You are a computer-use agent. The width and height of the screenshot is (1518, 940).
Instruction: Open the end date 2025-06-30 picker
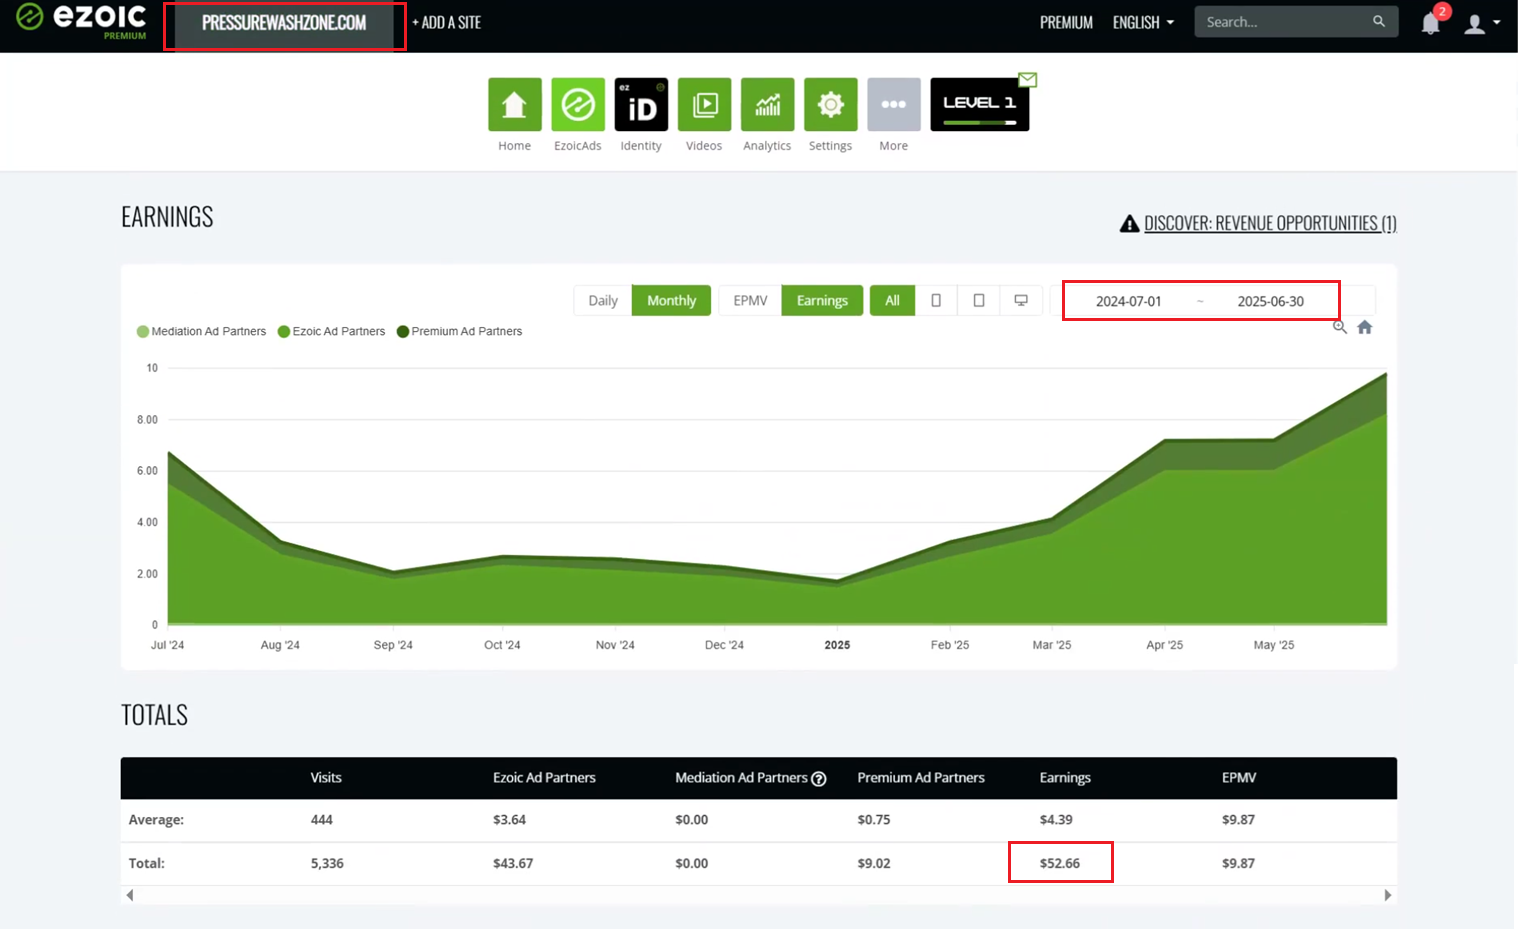tap(1270, 301)
